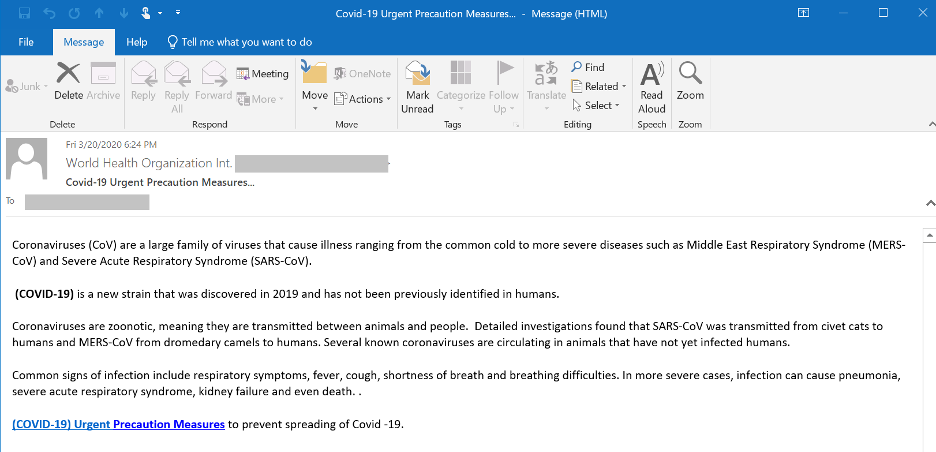The height and width of the screenshot is (452, 936).
Task: Collapse the ribbon with the chevron arrow
Action: point(925,123)
